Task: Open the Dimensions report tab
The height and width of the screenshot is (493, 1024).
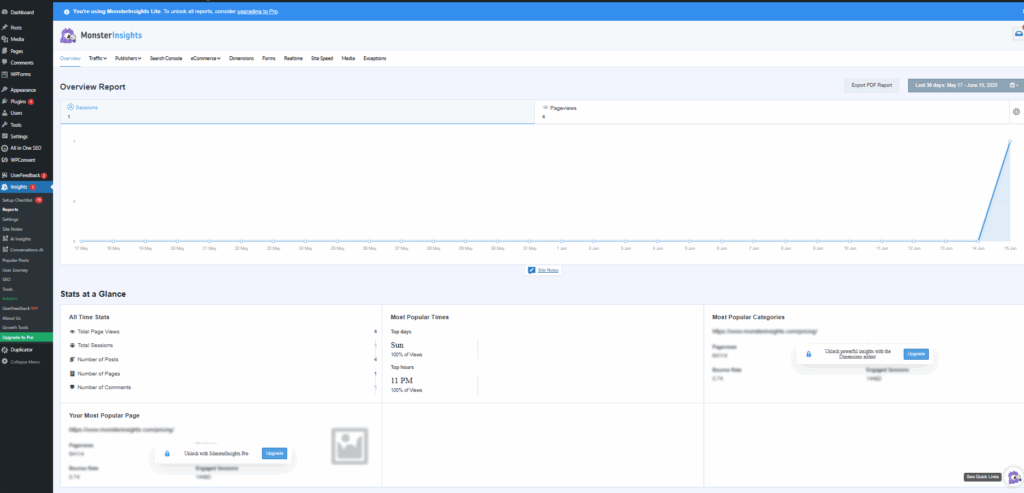Action: [x=242, y=58]
